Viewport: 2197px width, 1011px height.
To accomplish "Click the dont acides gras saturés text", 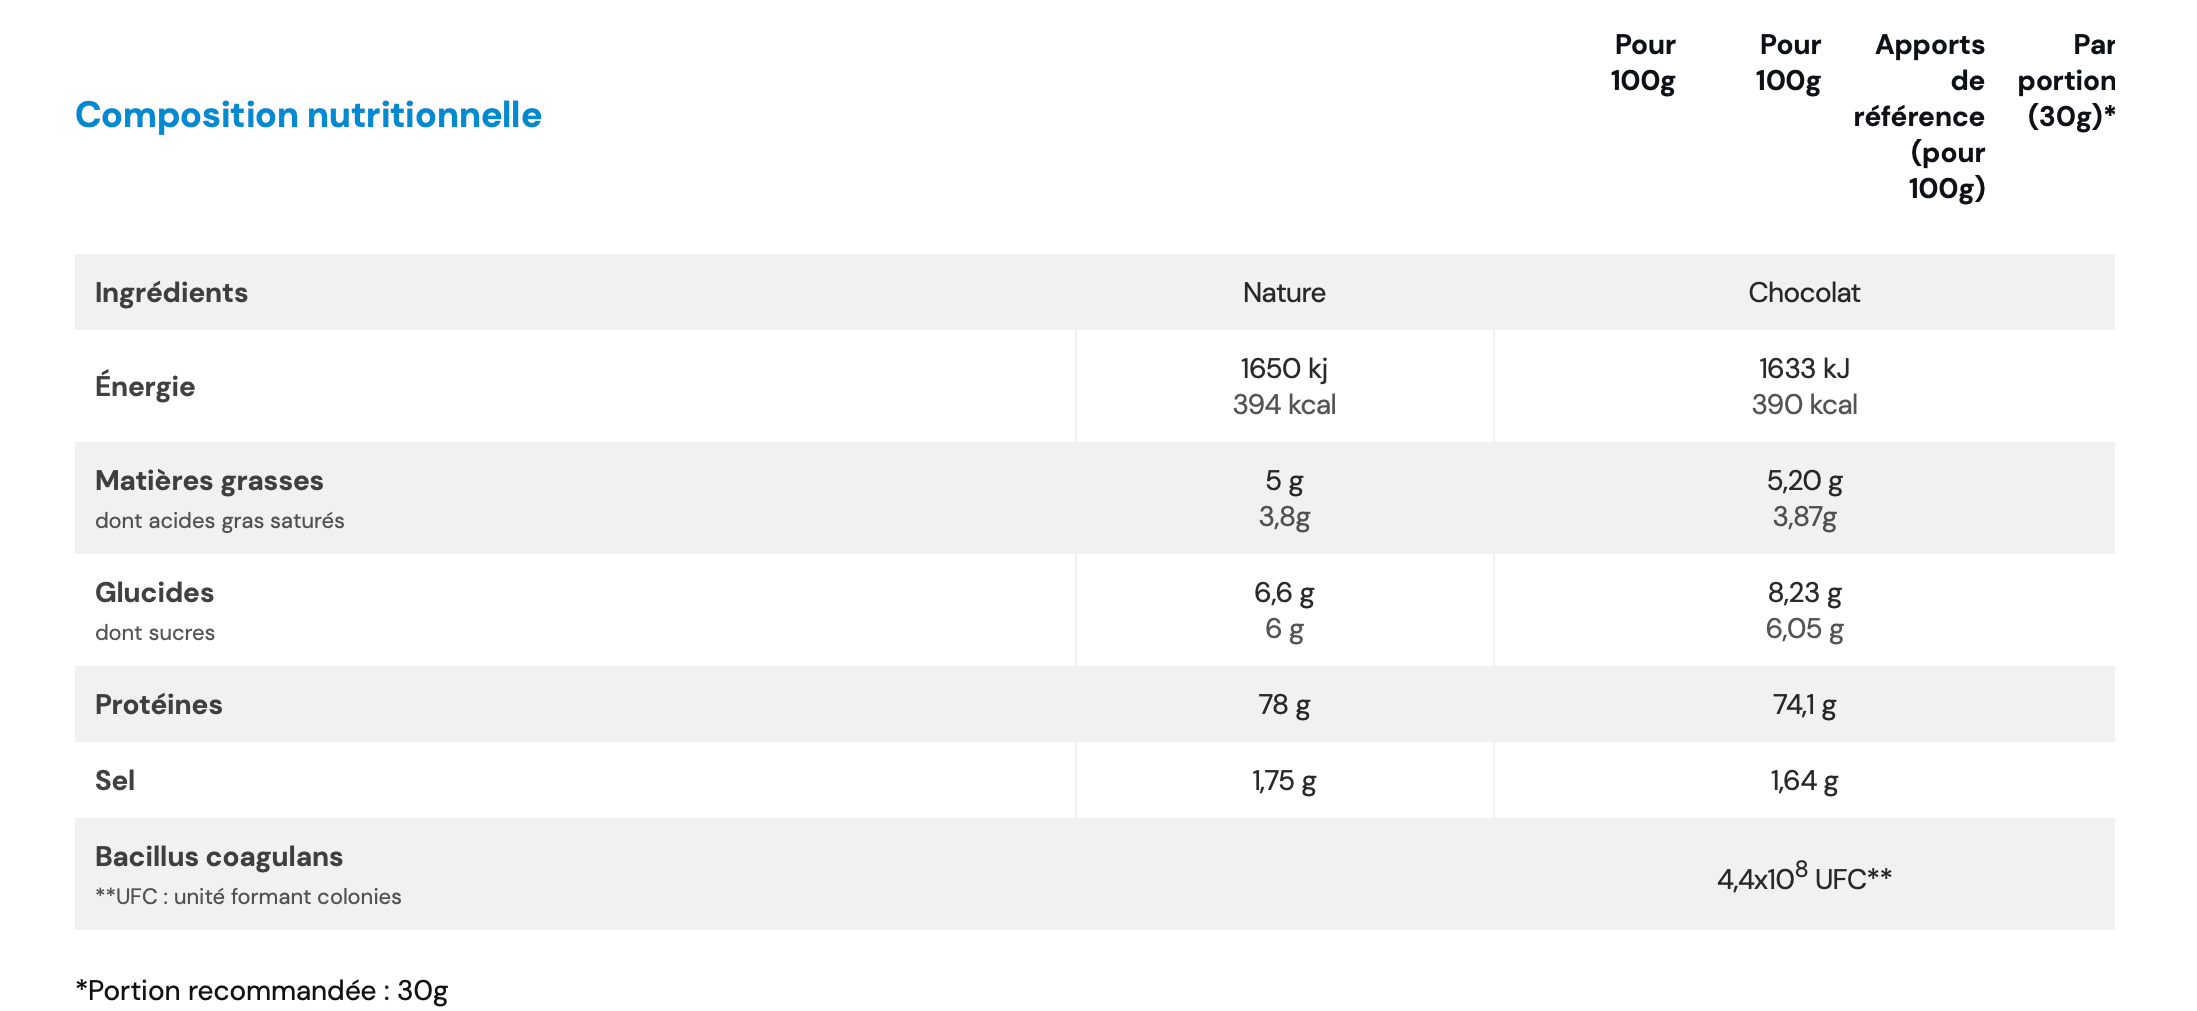I will point(219,520).
